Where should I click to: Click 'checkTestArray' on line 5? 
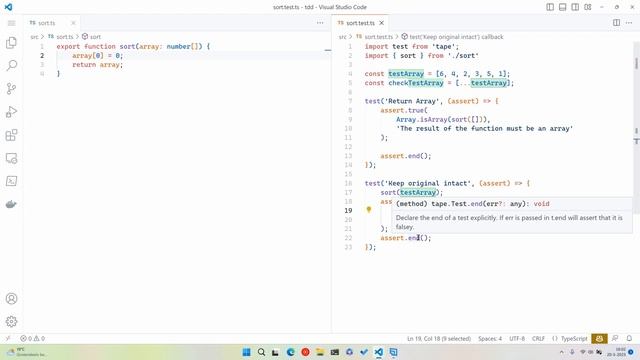[416, 83]
